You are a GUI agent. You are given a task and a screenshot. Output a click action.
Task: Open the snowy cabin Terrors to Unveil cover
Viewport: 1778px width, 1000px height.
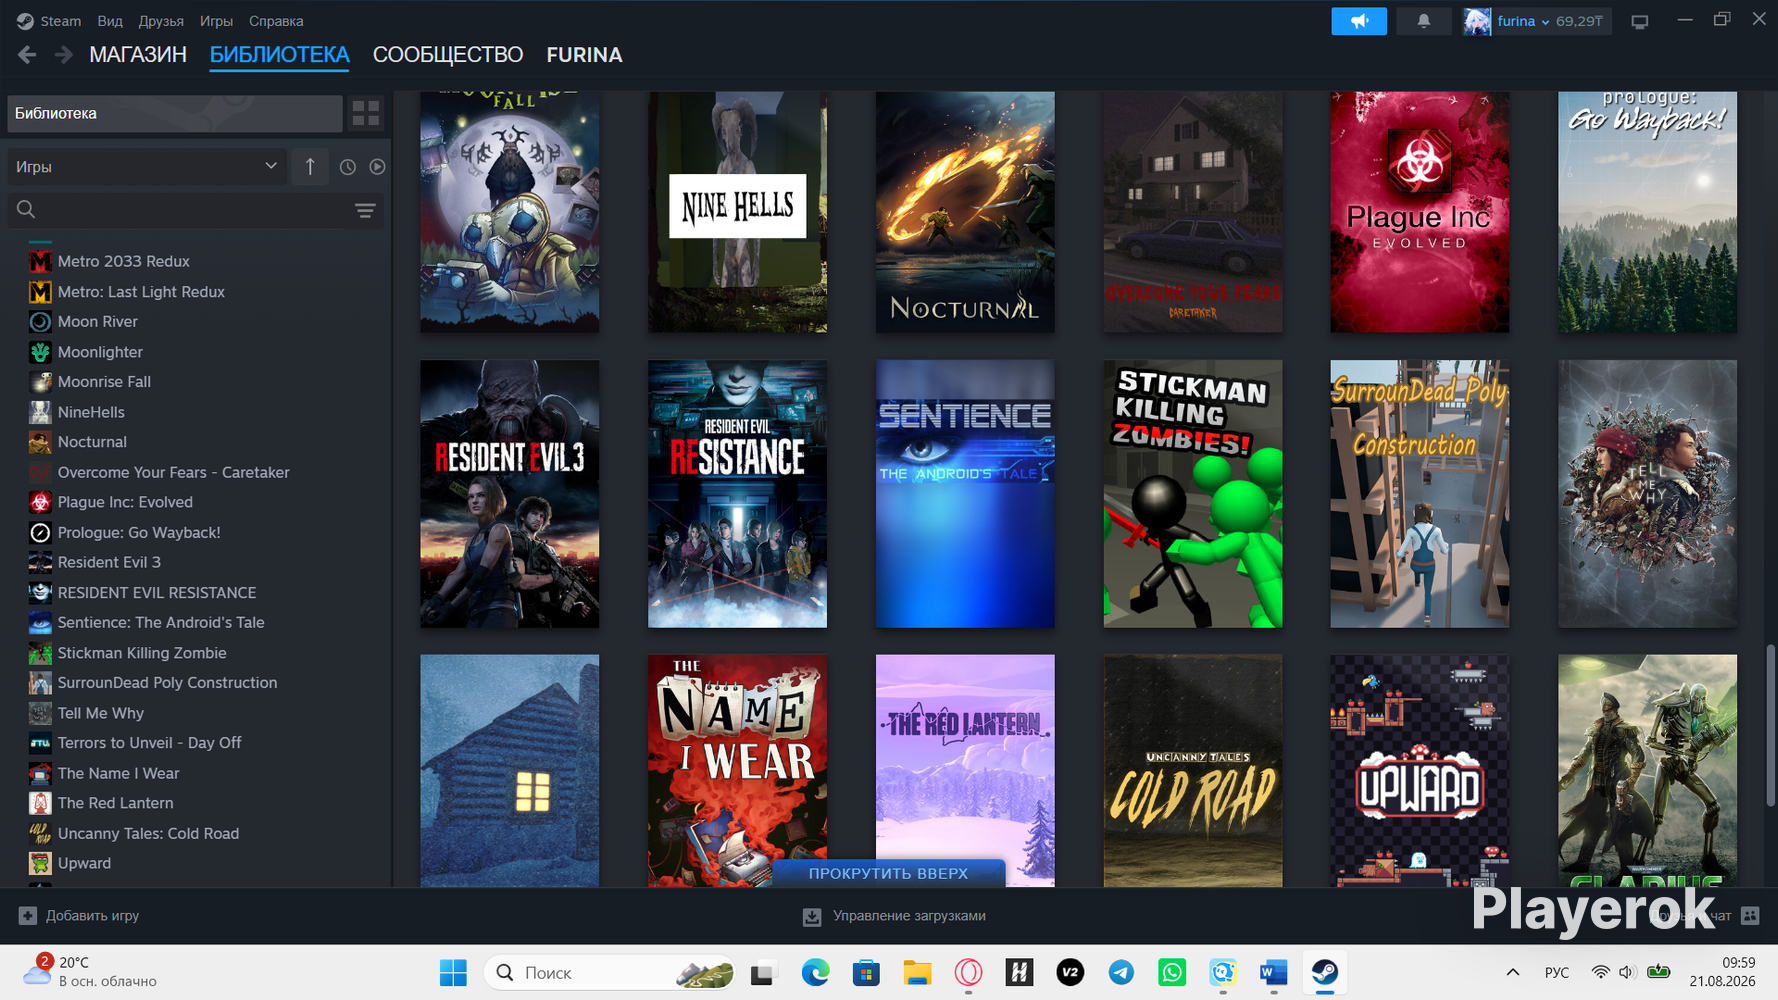(x=510, y=771)
